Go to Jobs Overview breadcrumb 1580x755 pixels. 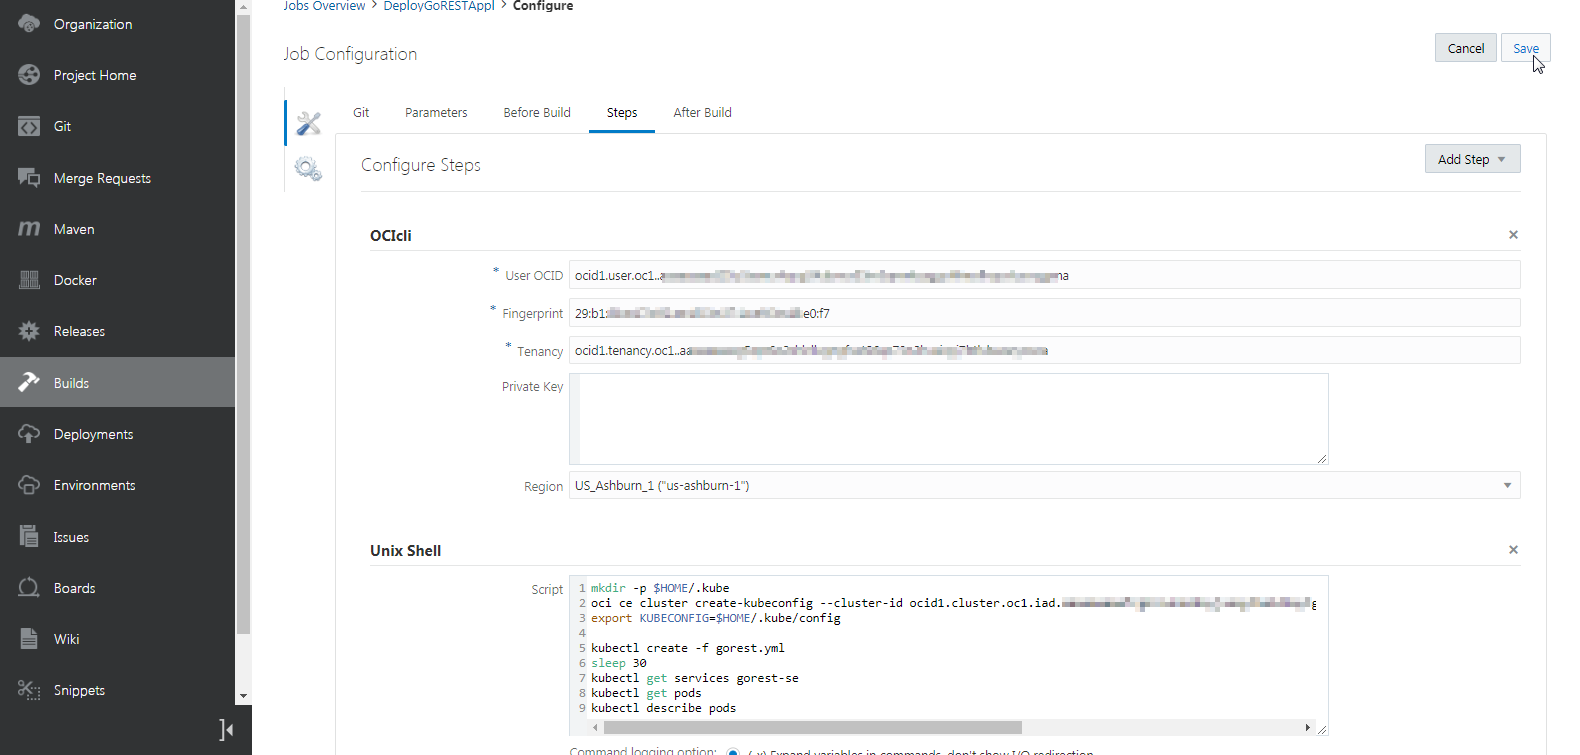(324, 6)
